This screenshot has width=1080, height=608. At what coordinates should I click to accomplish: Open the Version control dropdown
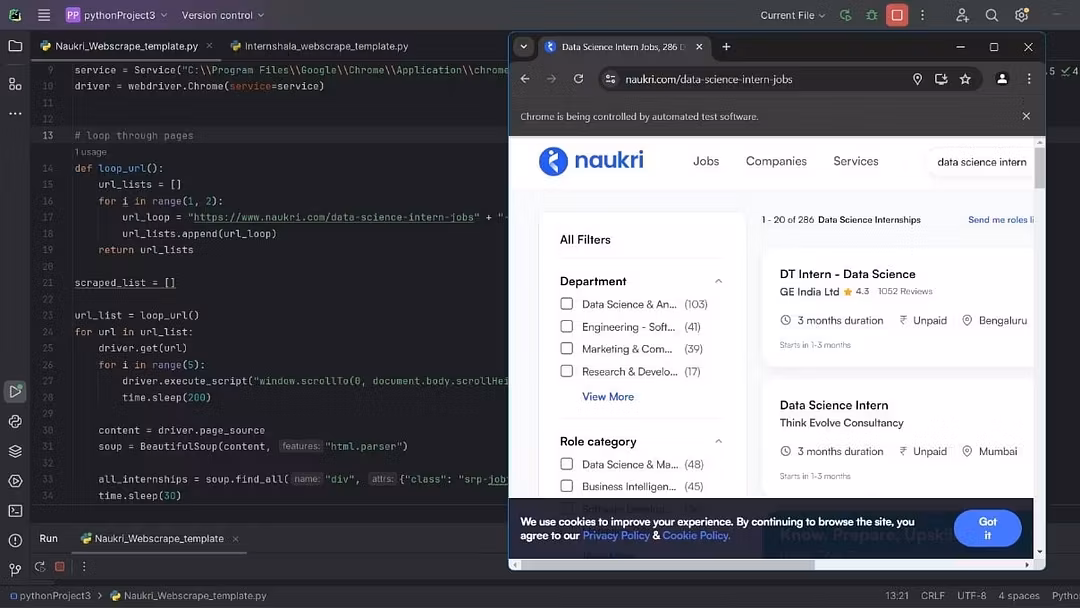[x=222, y=15]
